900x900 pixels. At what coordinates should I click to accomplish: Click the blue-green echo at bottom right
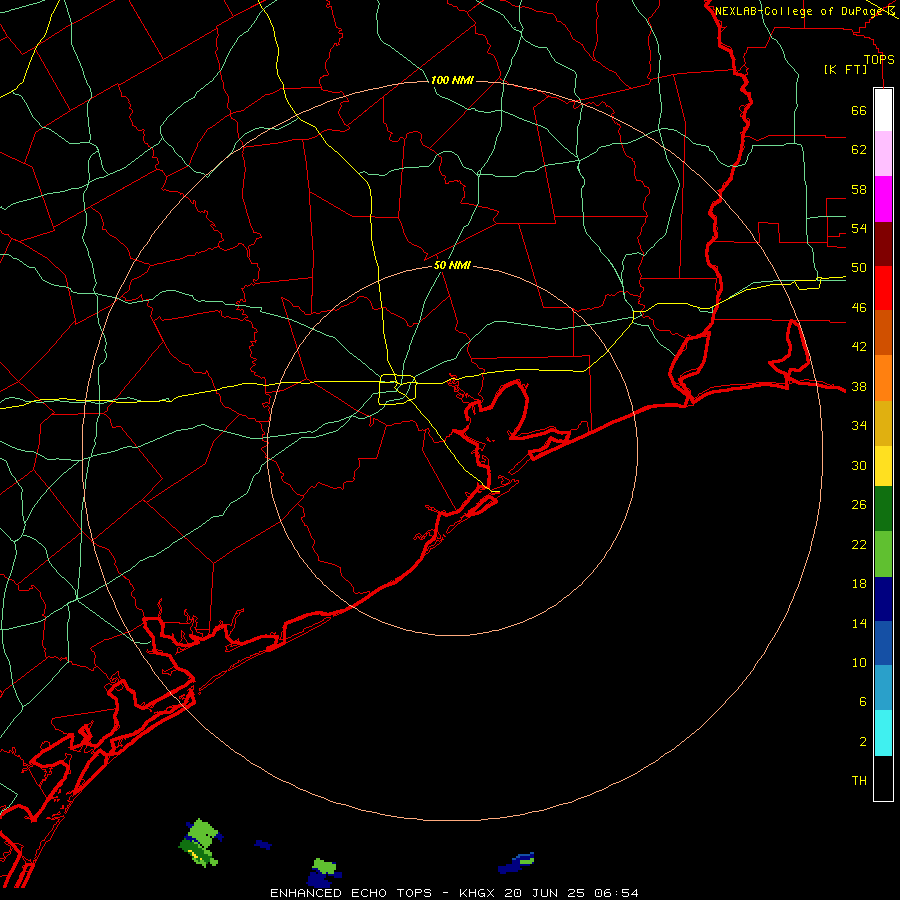[516, 863]
